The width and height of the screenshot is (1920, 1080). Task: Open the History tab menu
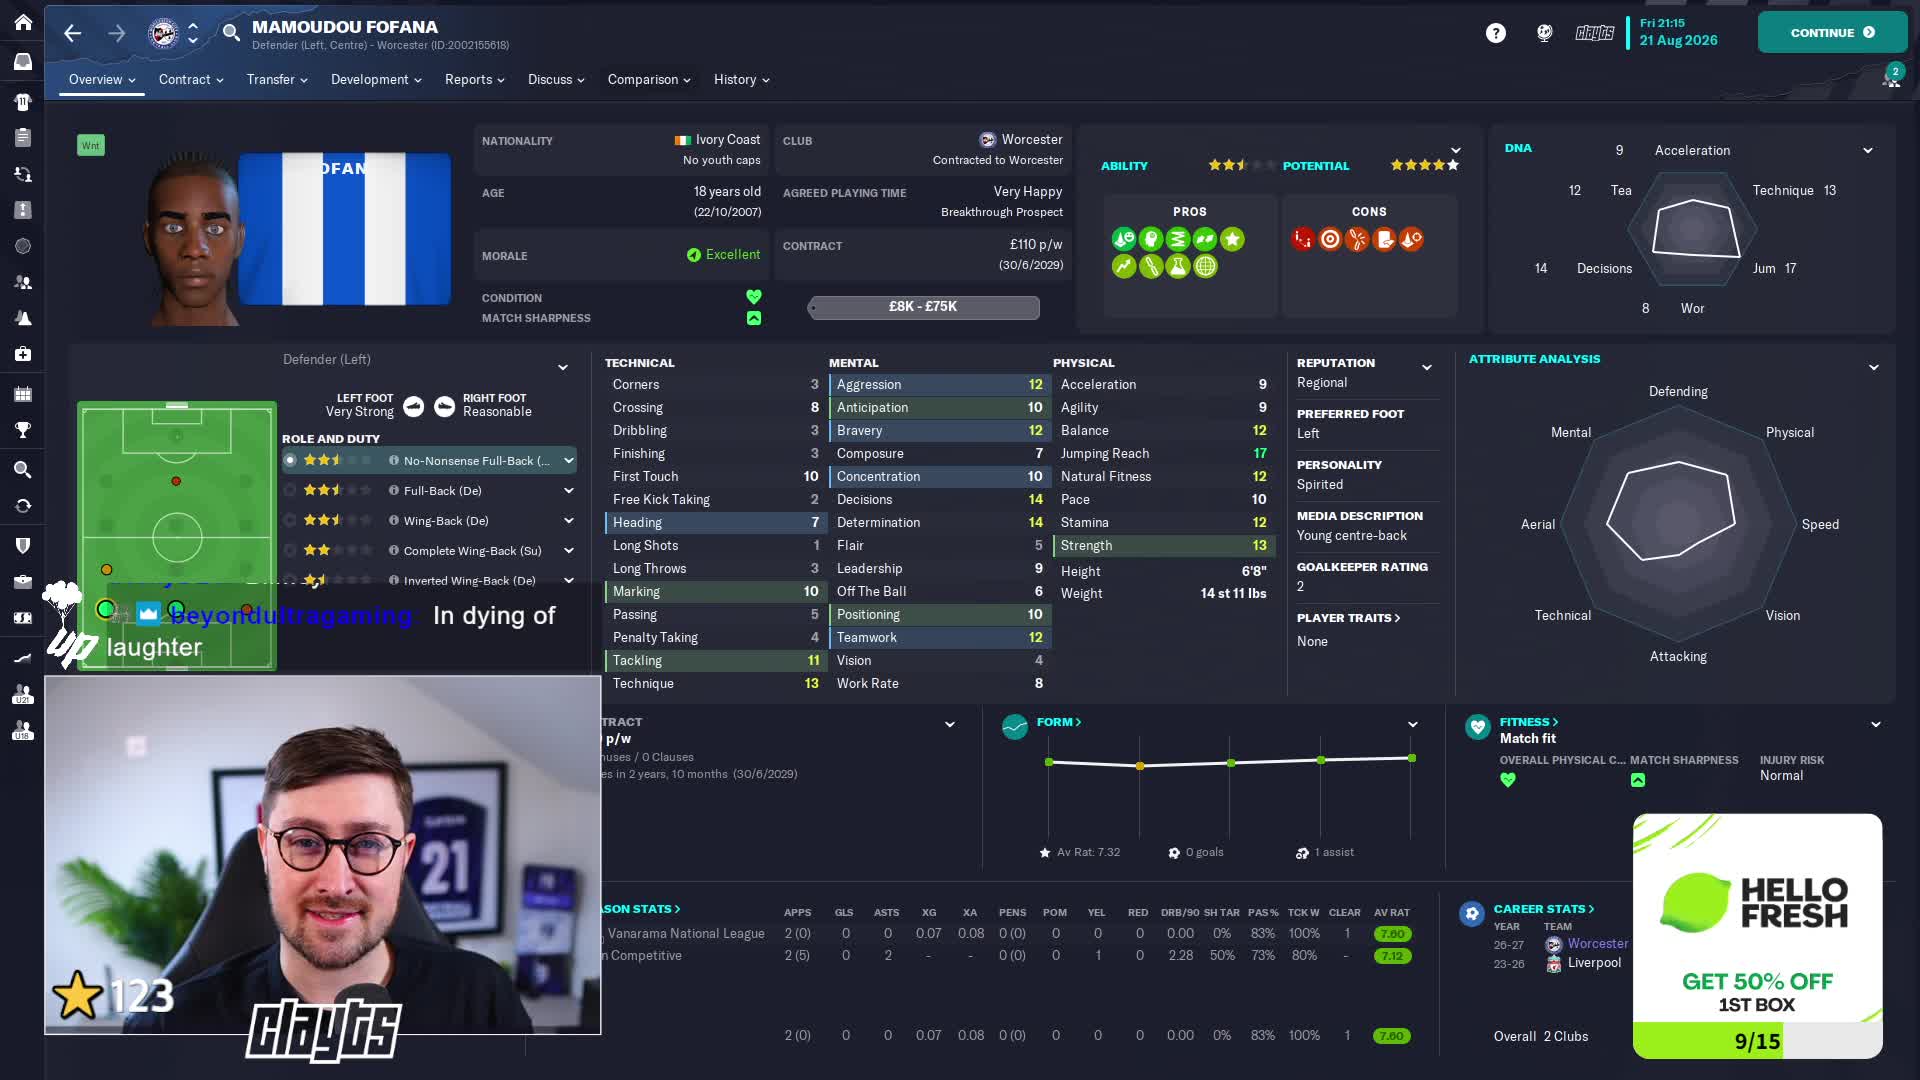[x=741, y=79]
